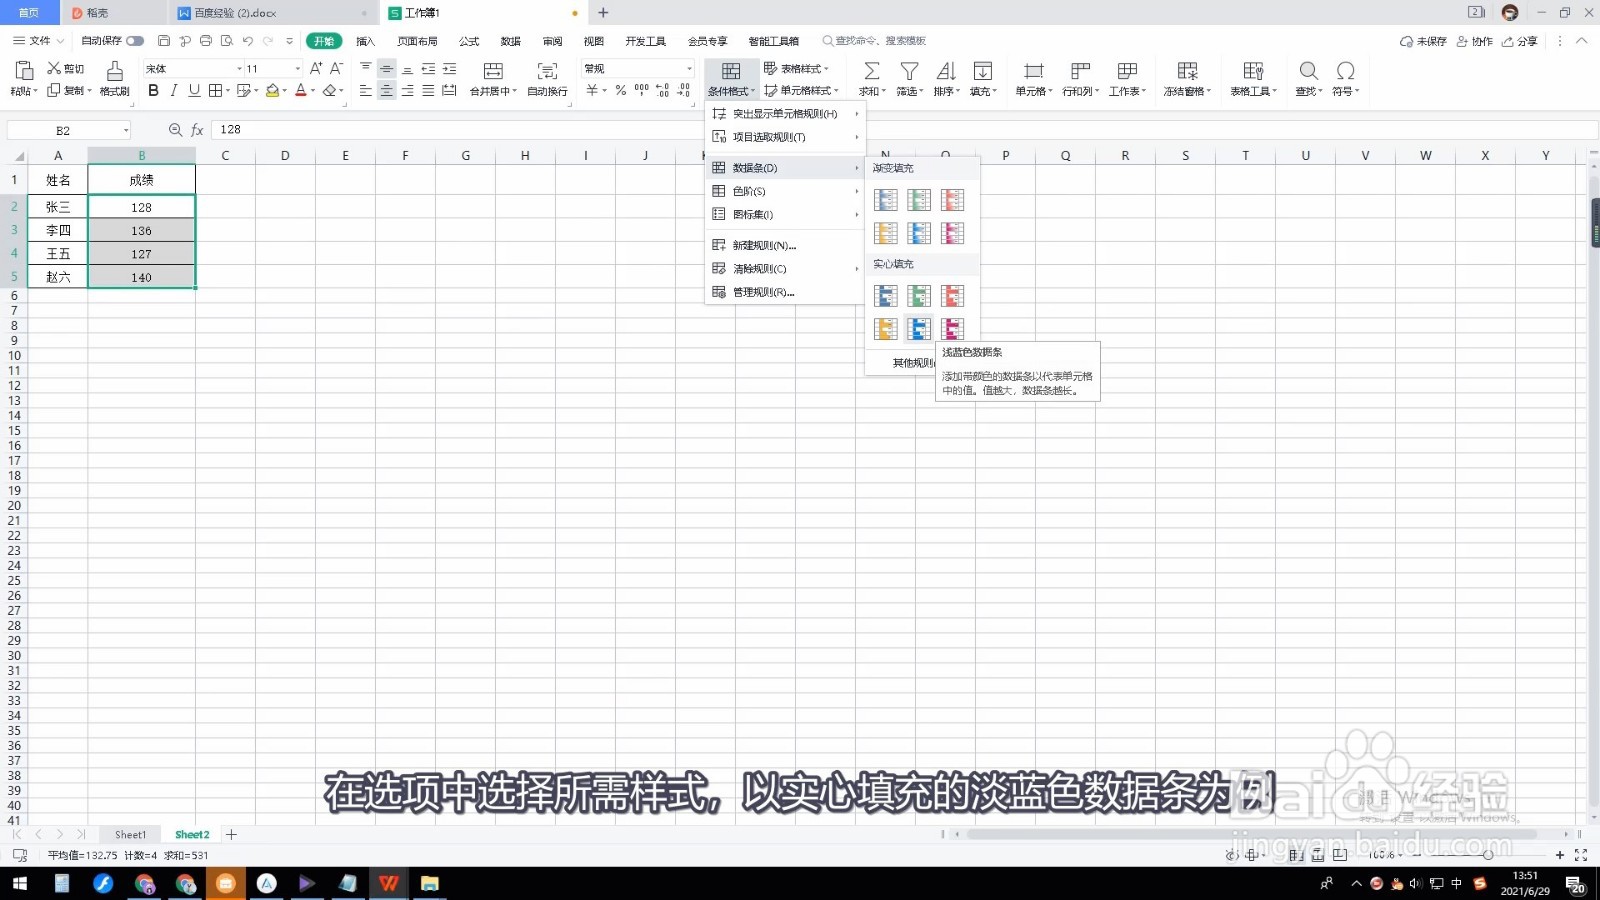Select 新建规则(N)... menu item
The width and height of the screenshot is (1600, 900).
[785, 245]
